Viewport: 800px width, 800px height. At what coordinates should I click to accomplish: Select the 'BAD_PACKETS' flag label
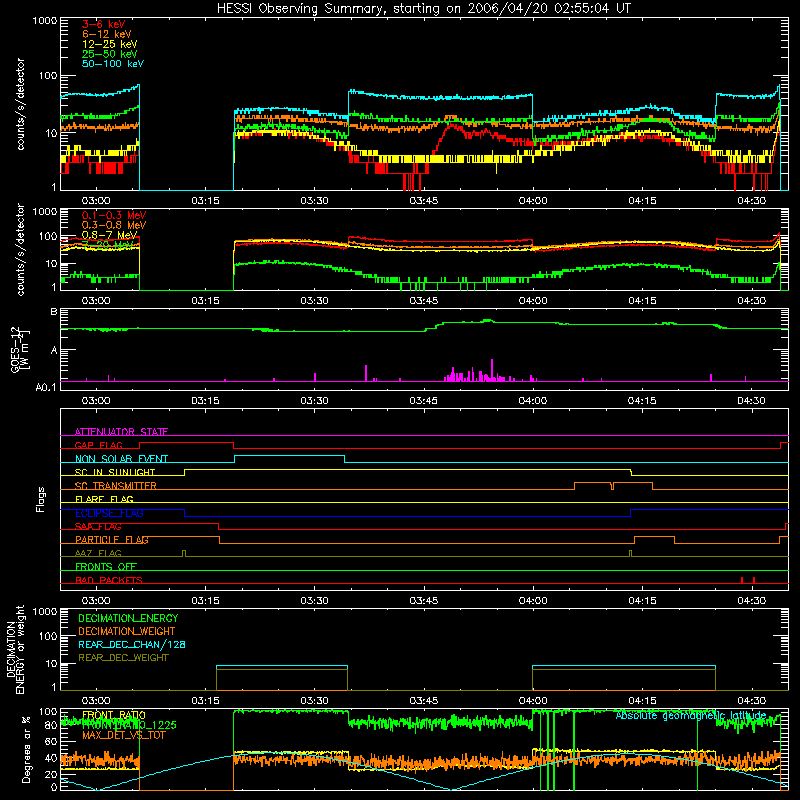point(109,580)
